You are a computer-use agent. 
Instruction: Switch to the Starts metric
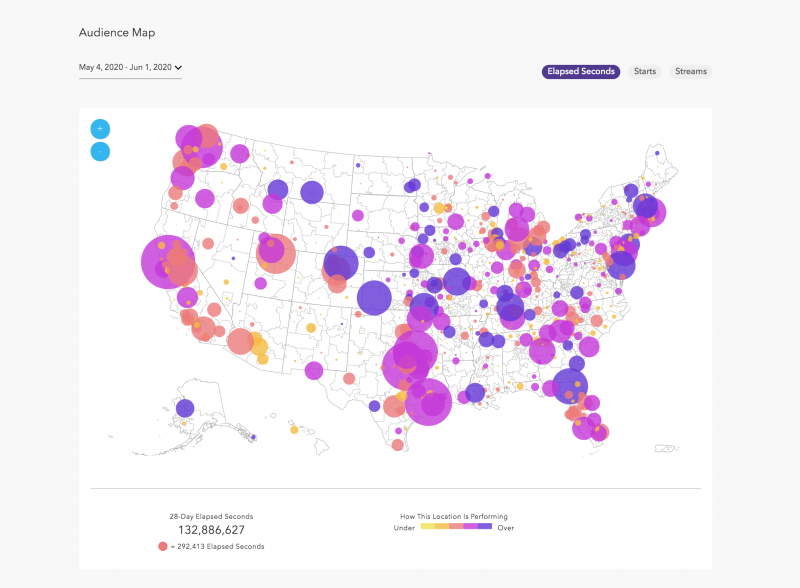point(645,71)
